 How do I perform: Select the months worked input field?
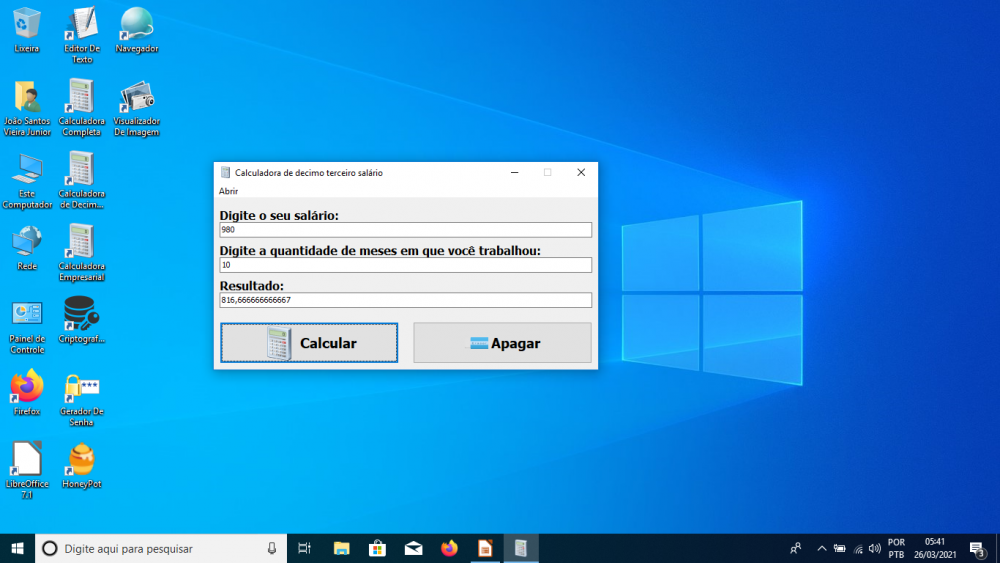coord(405,265)
